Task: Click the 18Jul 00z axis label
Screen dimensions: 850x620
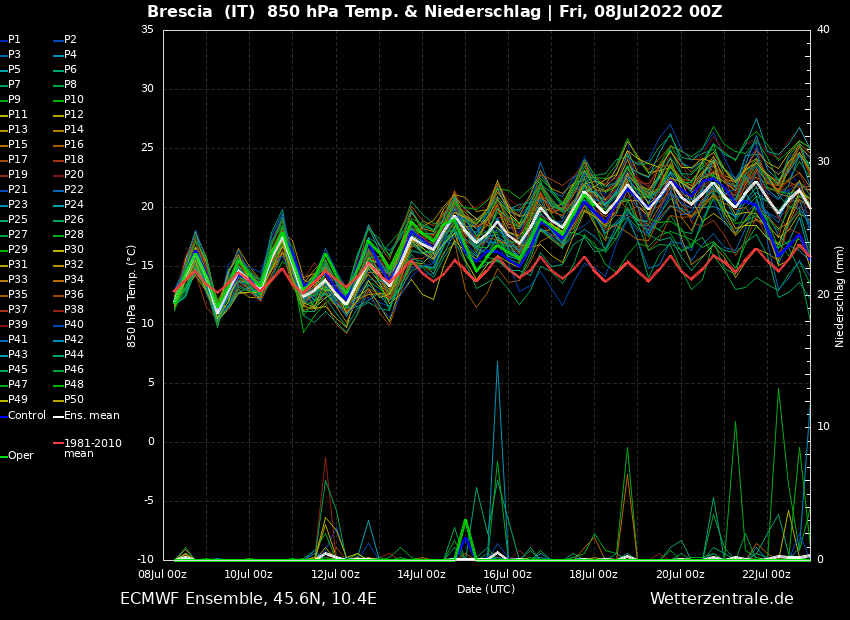Action: coord(594,574)
